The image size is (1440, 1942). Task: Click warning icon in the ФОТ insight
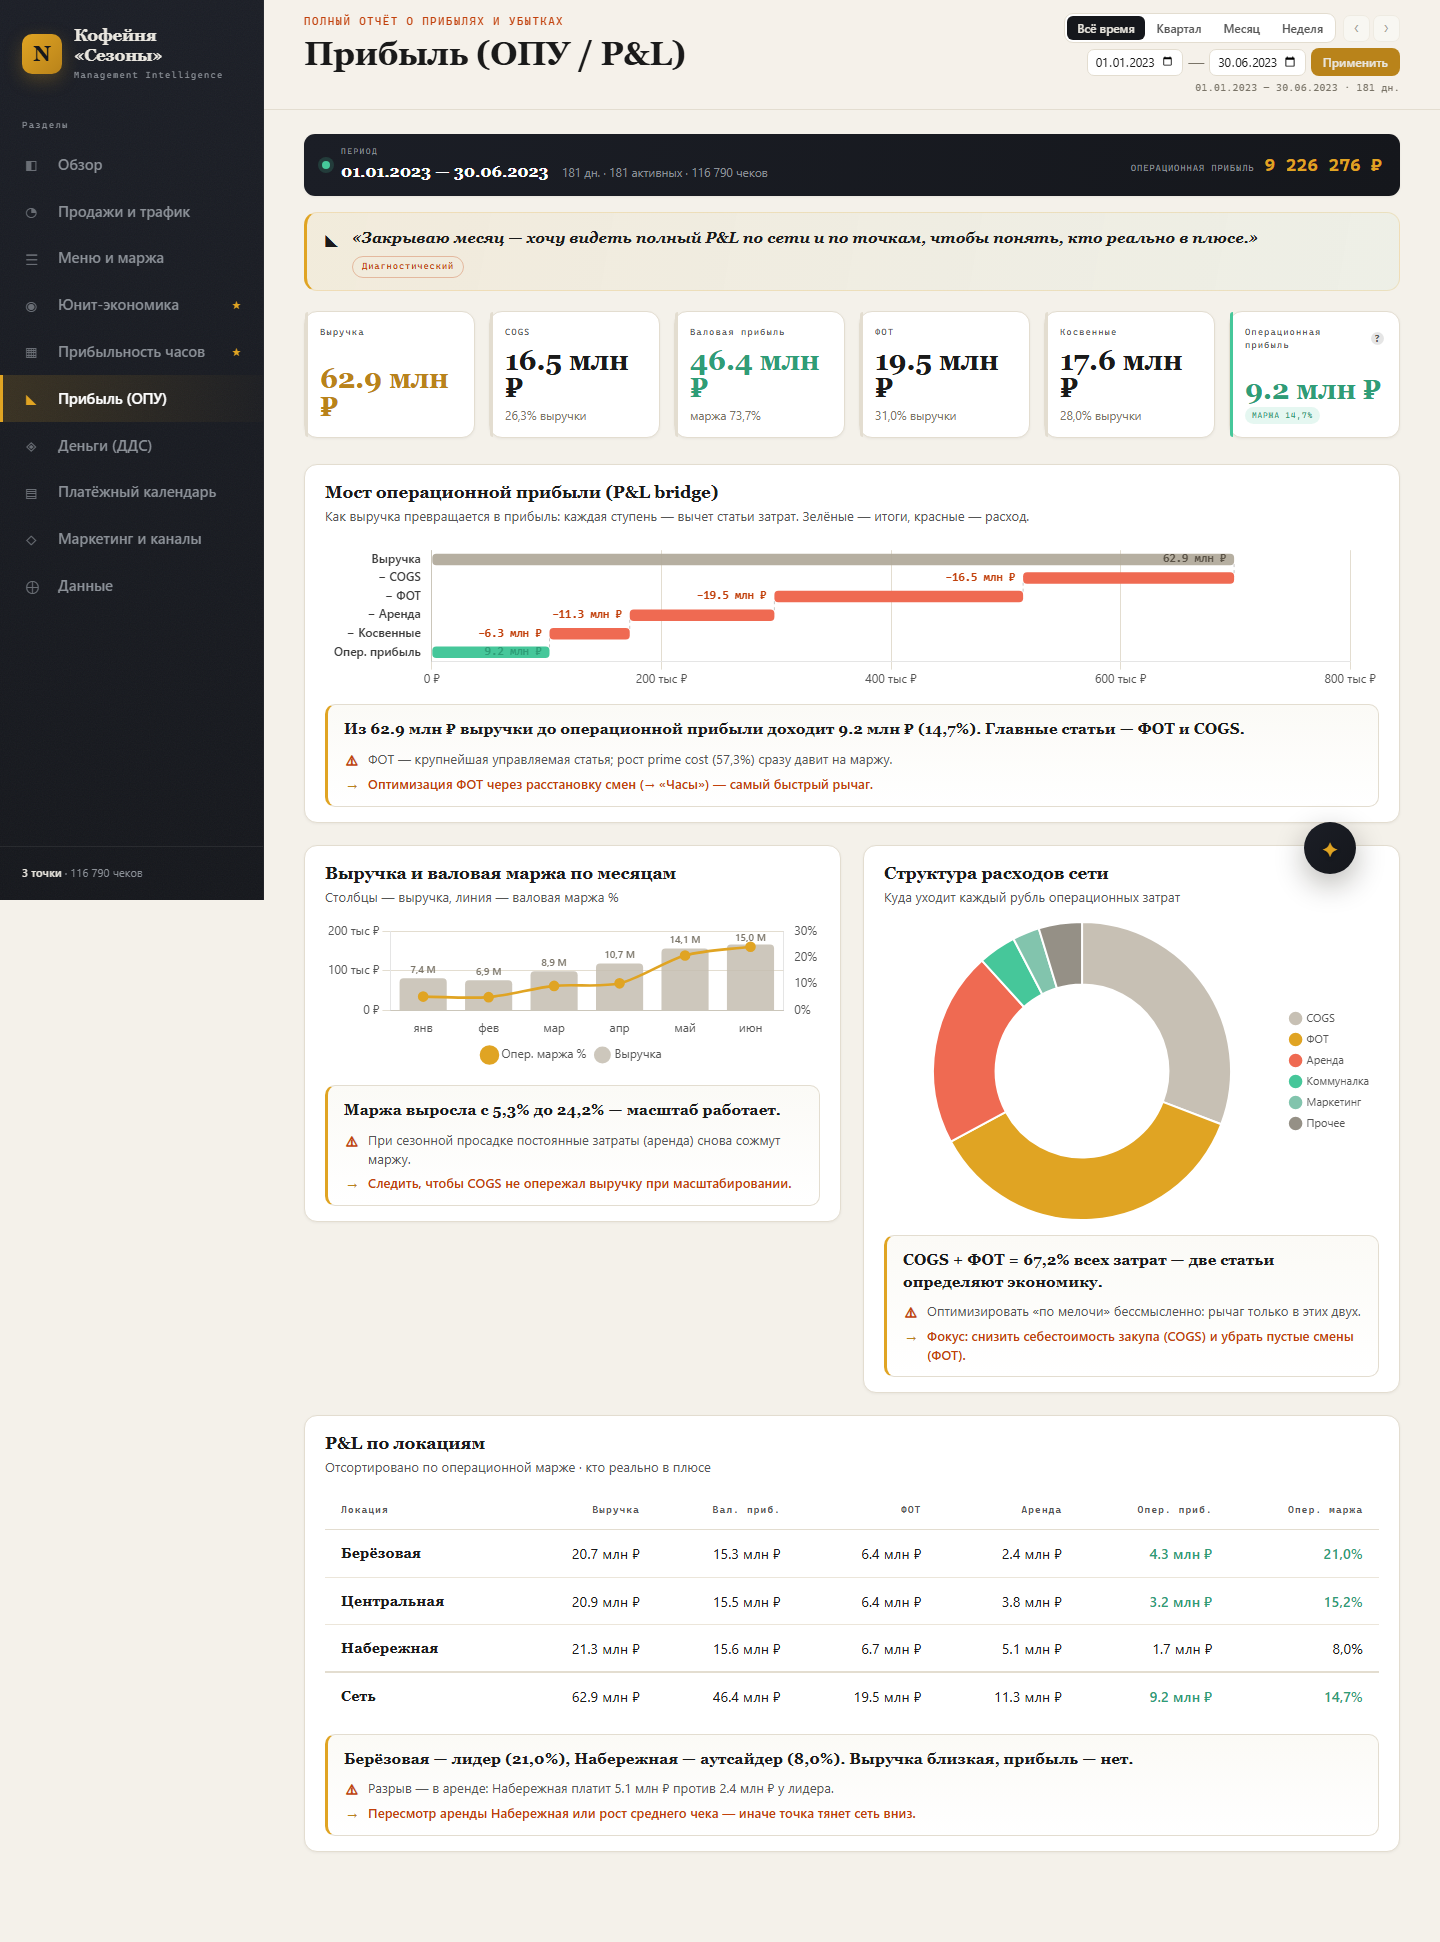pos(352,761)
